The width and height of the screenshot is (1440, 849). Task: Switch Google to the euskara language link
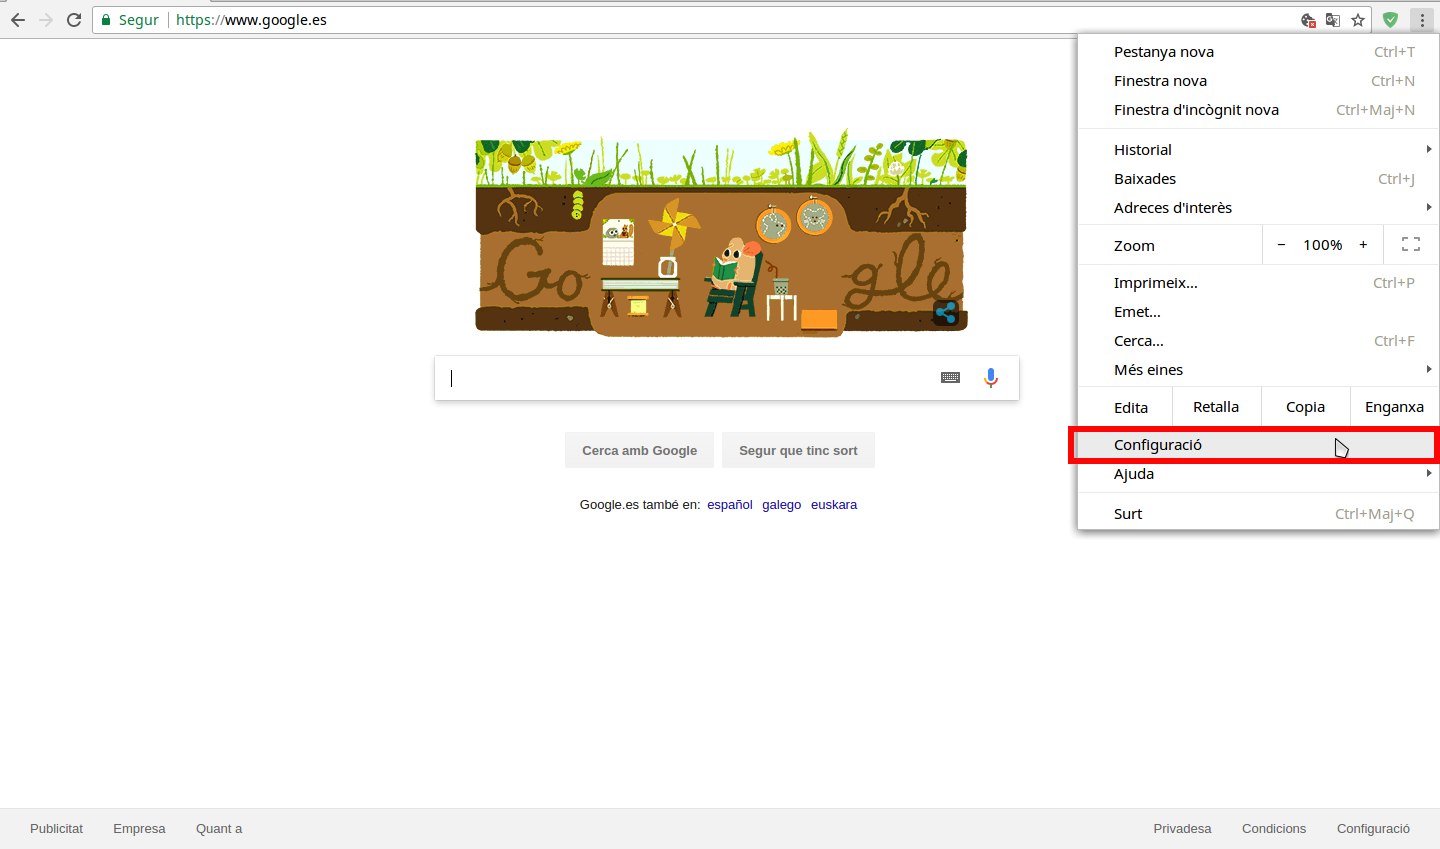834,505
